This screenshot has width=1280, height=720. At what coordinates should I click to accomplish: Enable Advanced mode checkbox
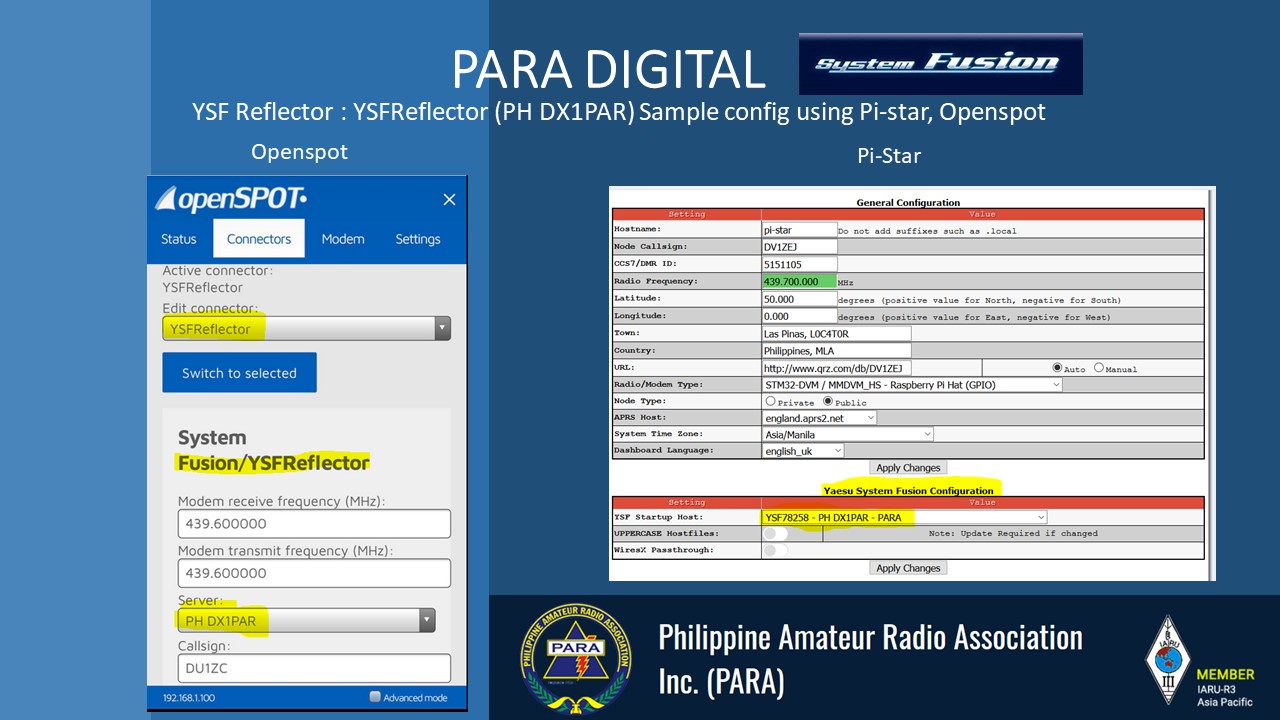pyautogui.click(x=375, y=697)
